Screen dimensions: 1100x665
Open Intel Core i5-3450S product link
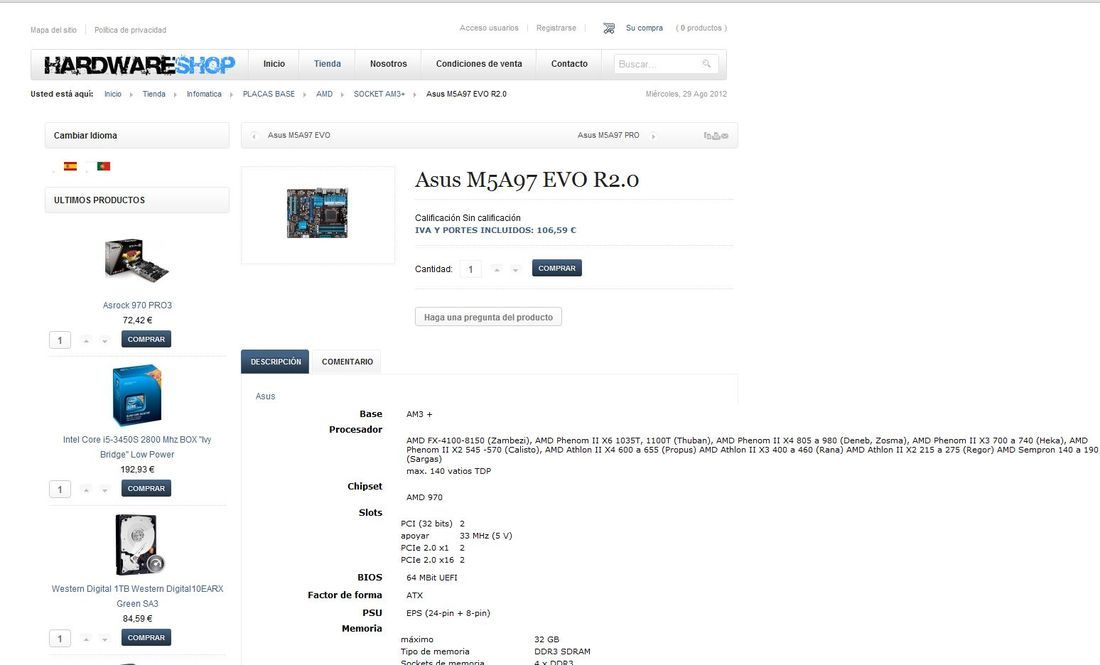(x=138, y=447)
